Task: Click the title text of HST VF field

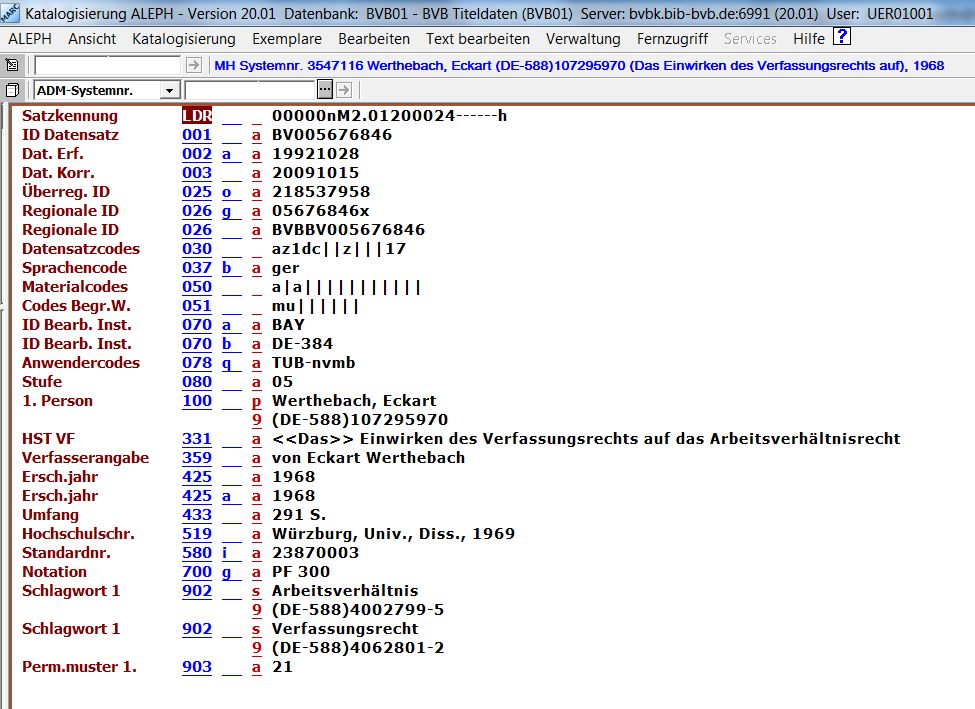Action: [586, 439]
